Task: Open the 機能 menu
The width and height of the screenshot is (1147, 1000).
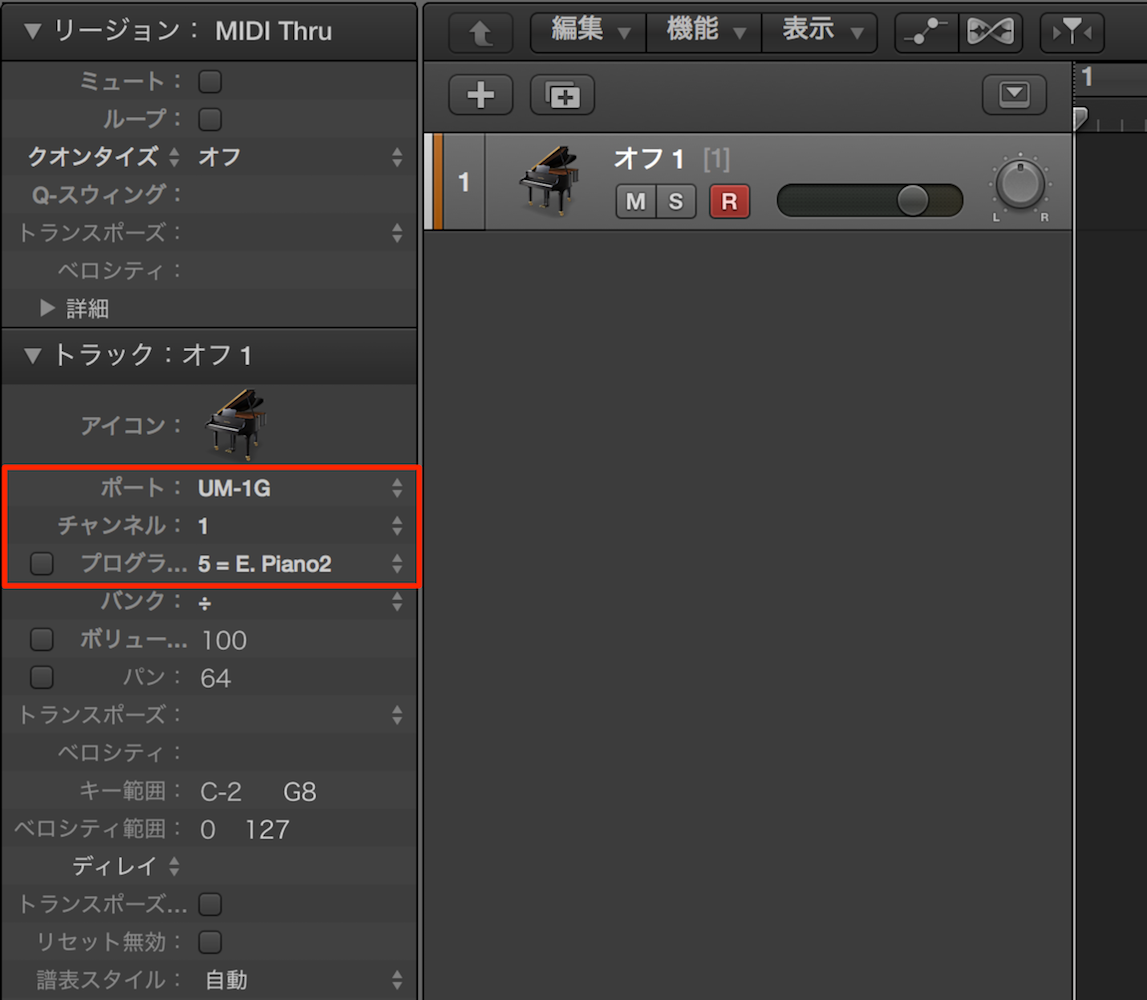Action: 704,32
